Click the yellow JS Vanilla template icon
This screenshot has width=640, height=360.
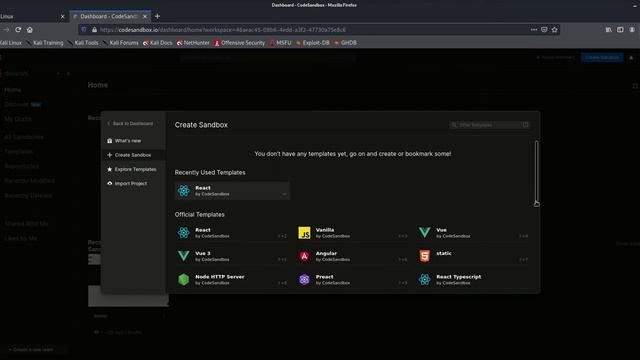304,233
